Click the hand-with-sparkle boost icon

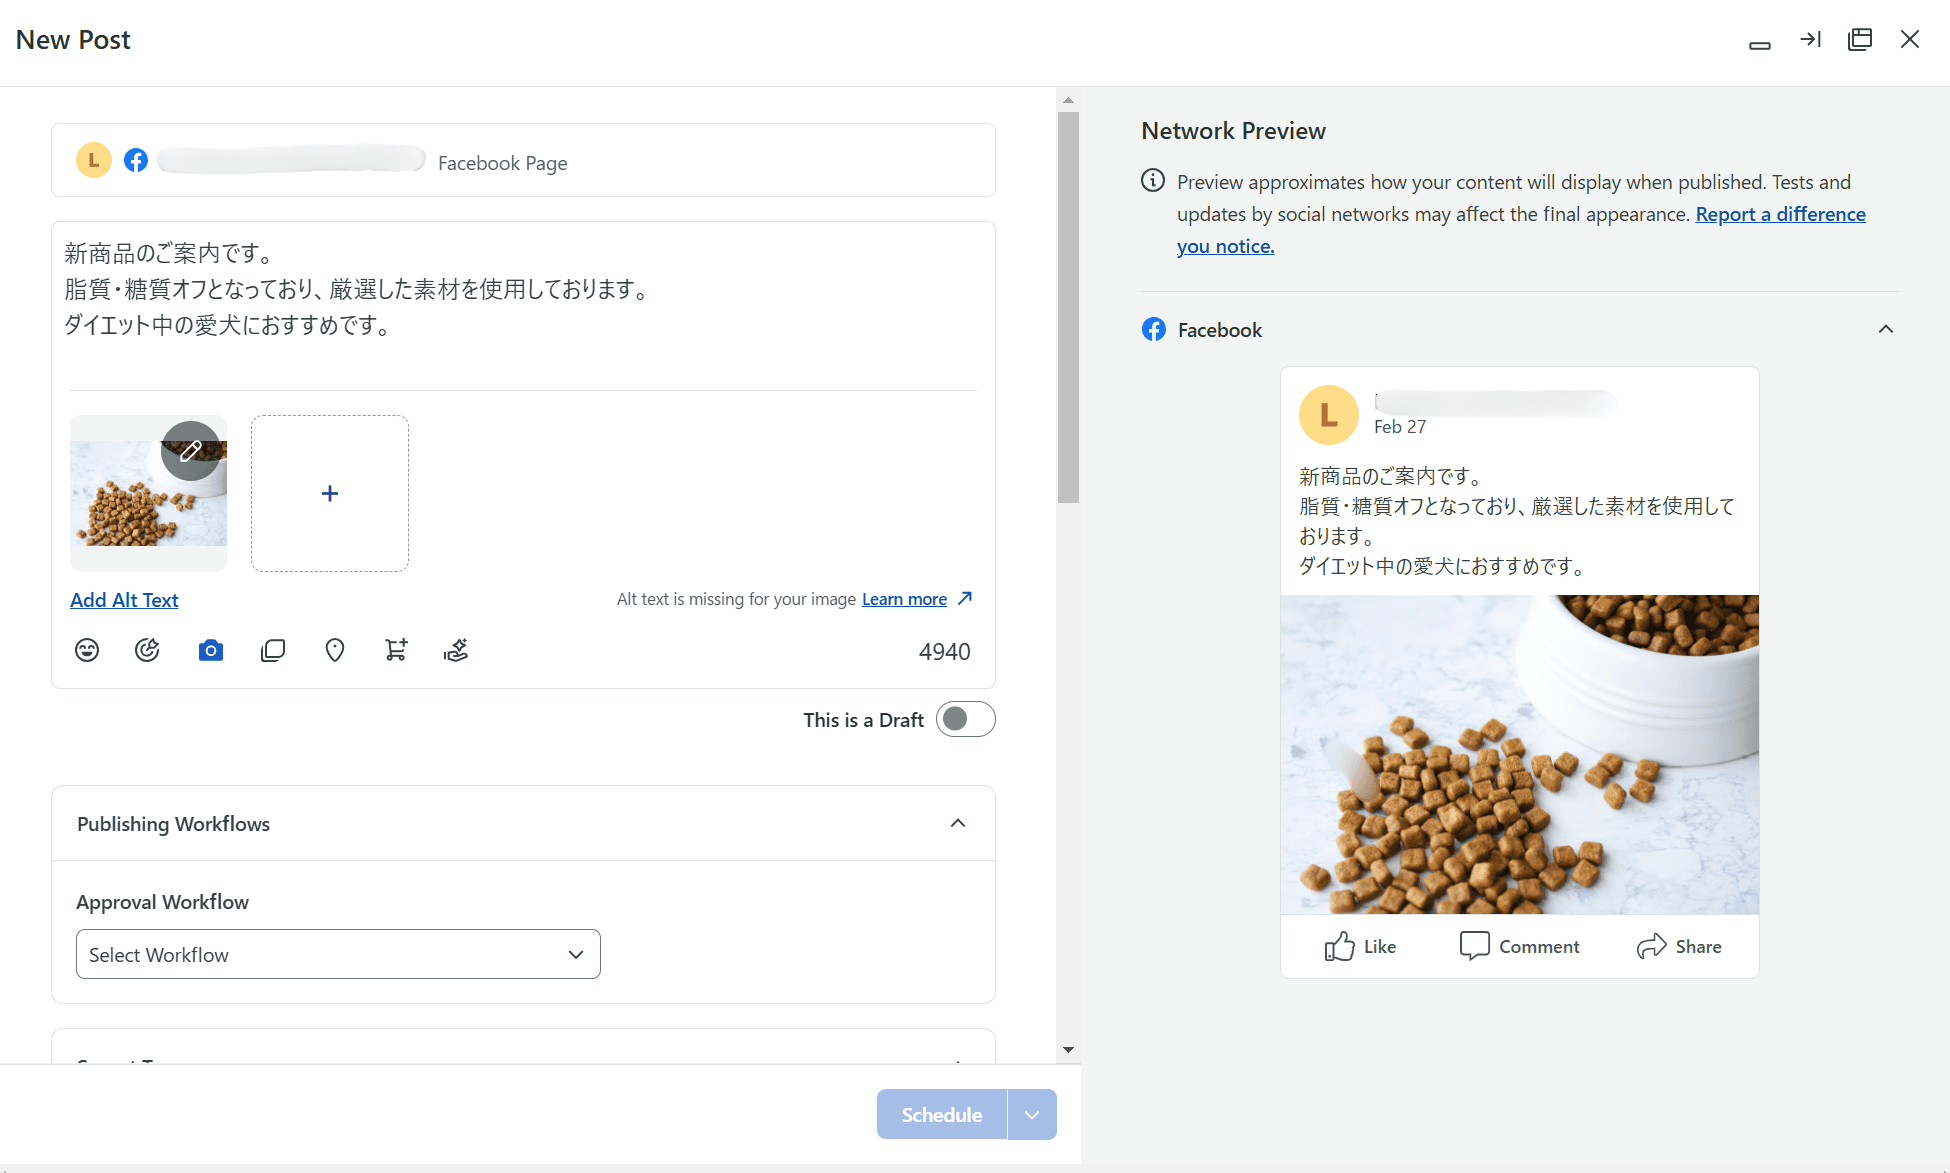456,651
